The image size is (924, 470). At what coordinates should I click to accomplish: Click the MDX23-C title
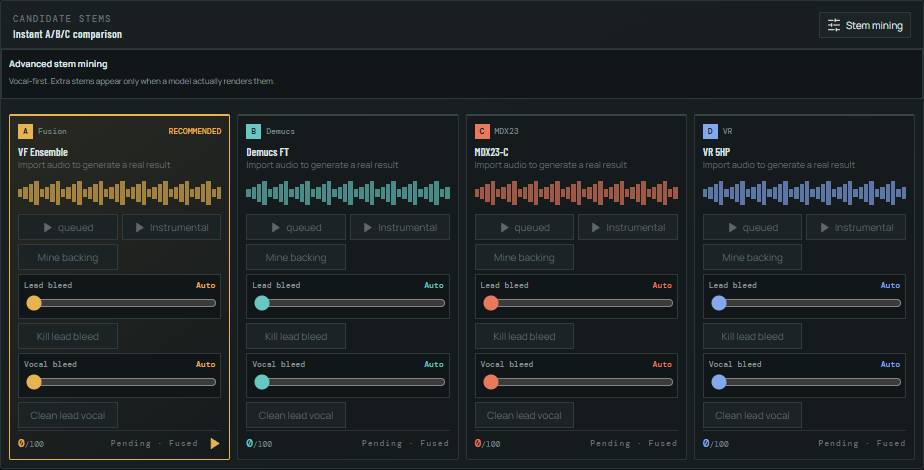(x=491, y=152)
